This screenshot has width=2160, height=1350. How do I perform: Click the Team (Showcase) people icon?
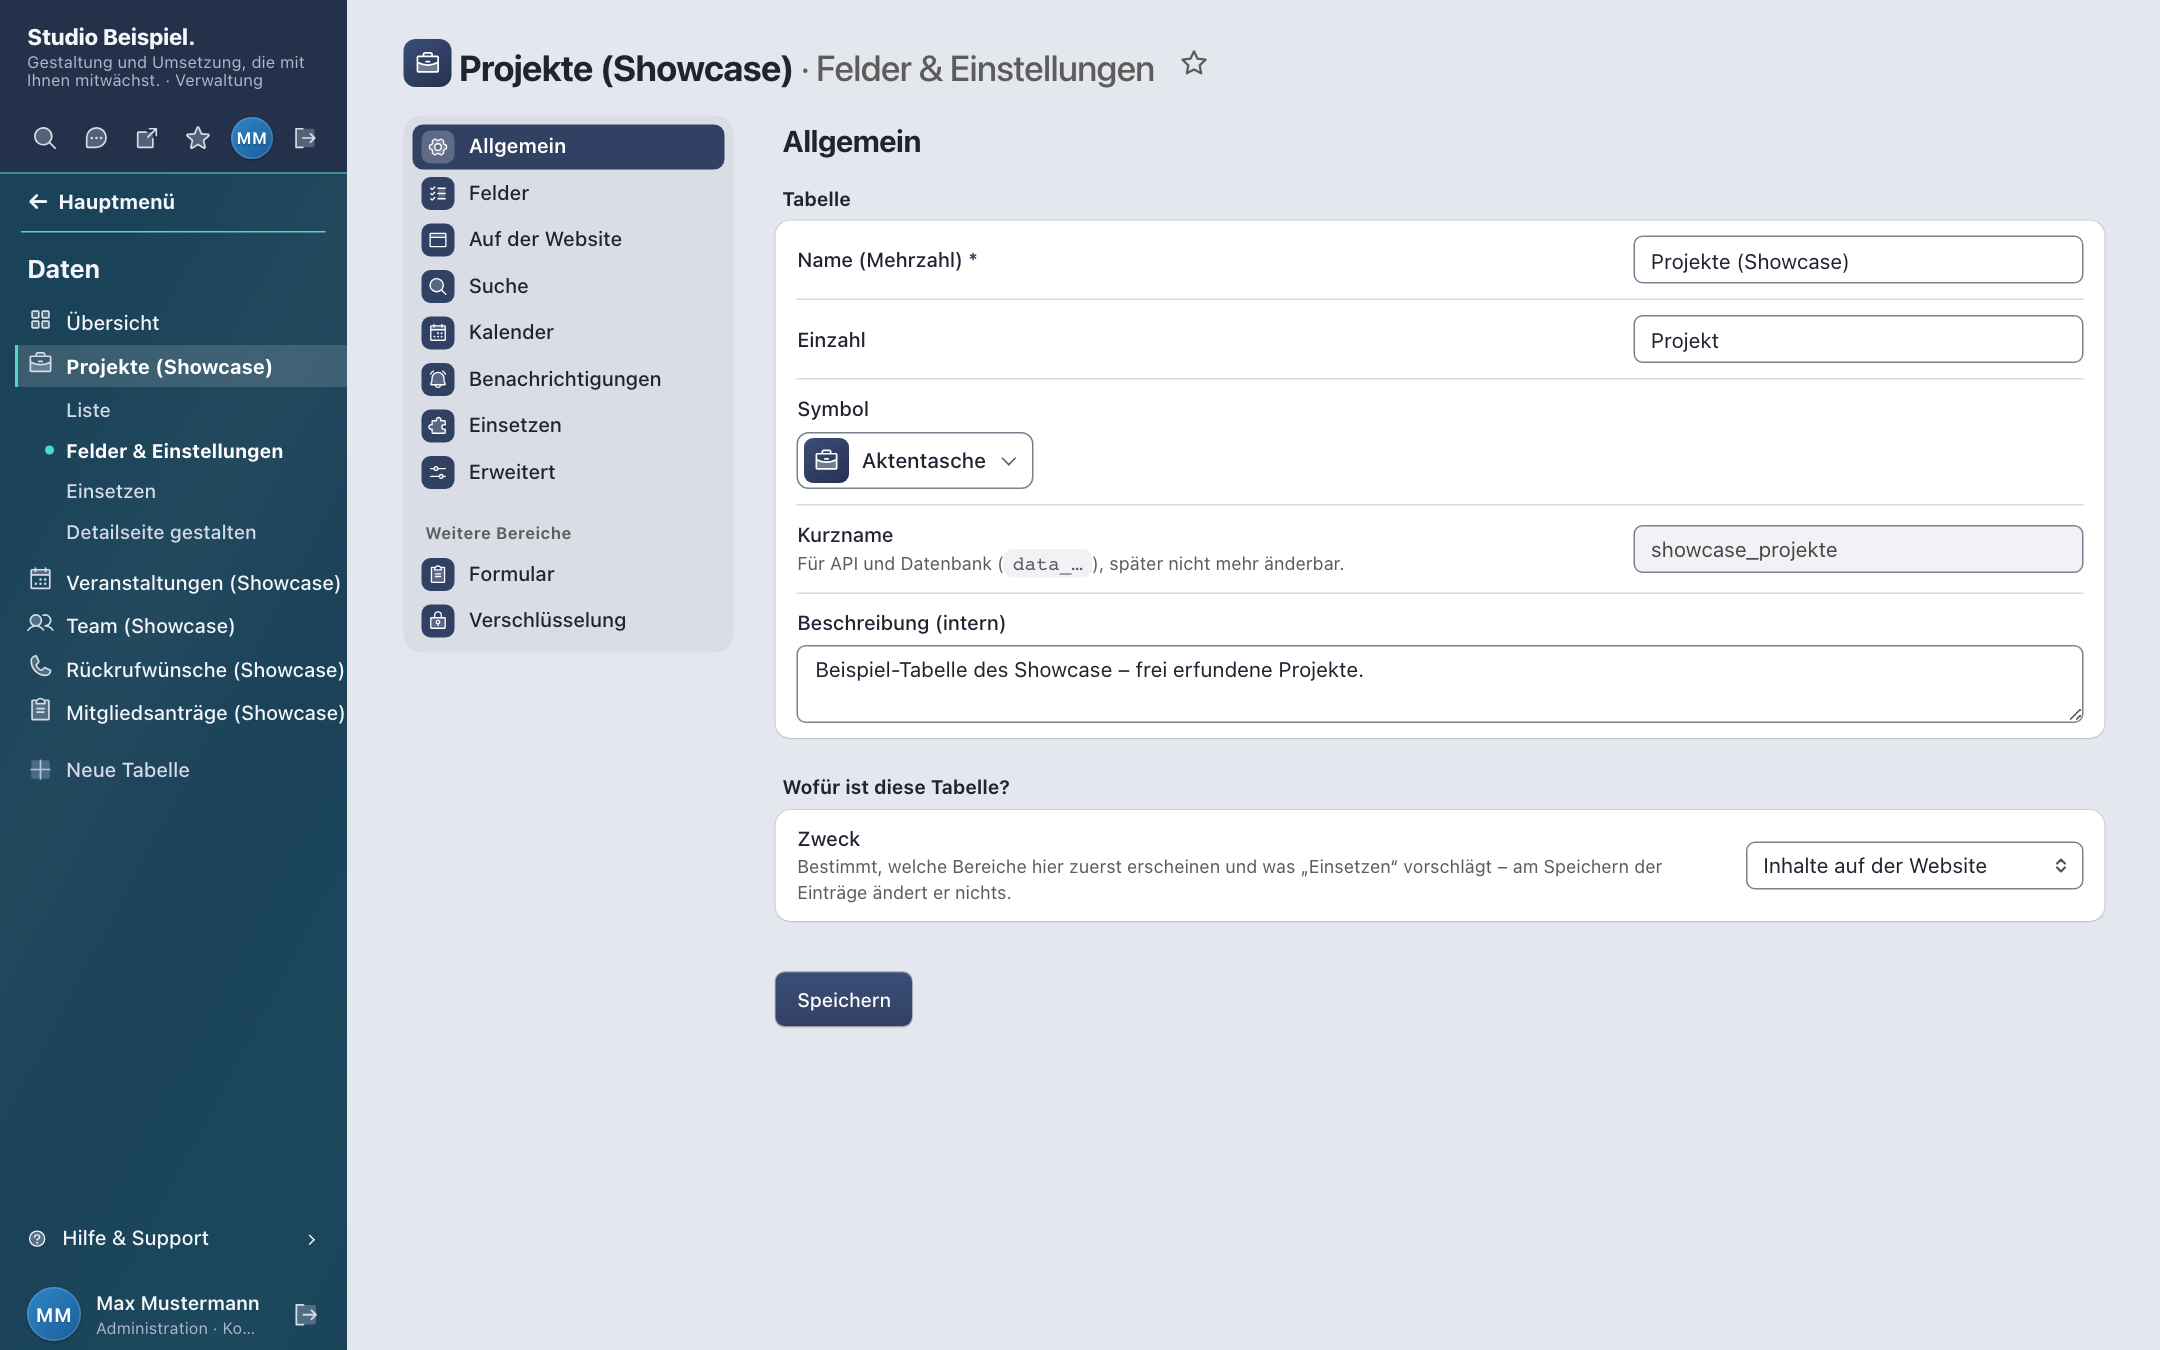(x=40, y=623)
